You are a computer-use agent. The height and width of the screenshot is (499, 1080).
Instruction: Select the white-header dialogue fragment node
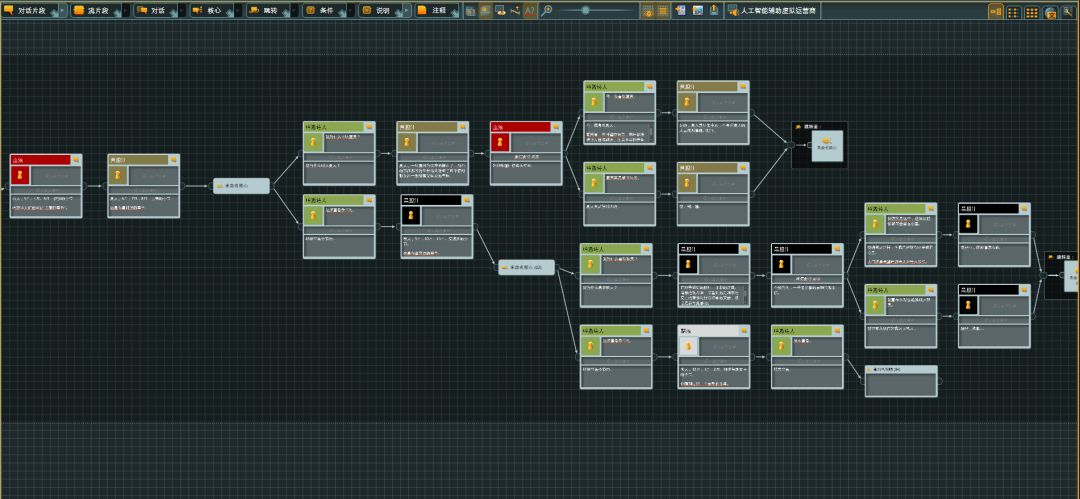coord(714,356)
